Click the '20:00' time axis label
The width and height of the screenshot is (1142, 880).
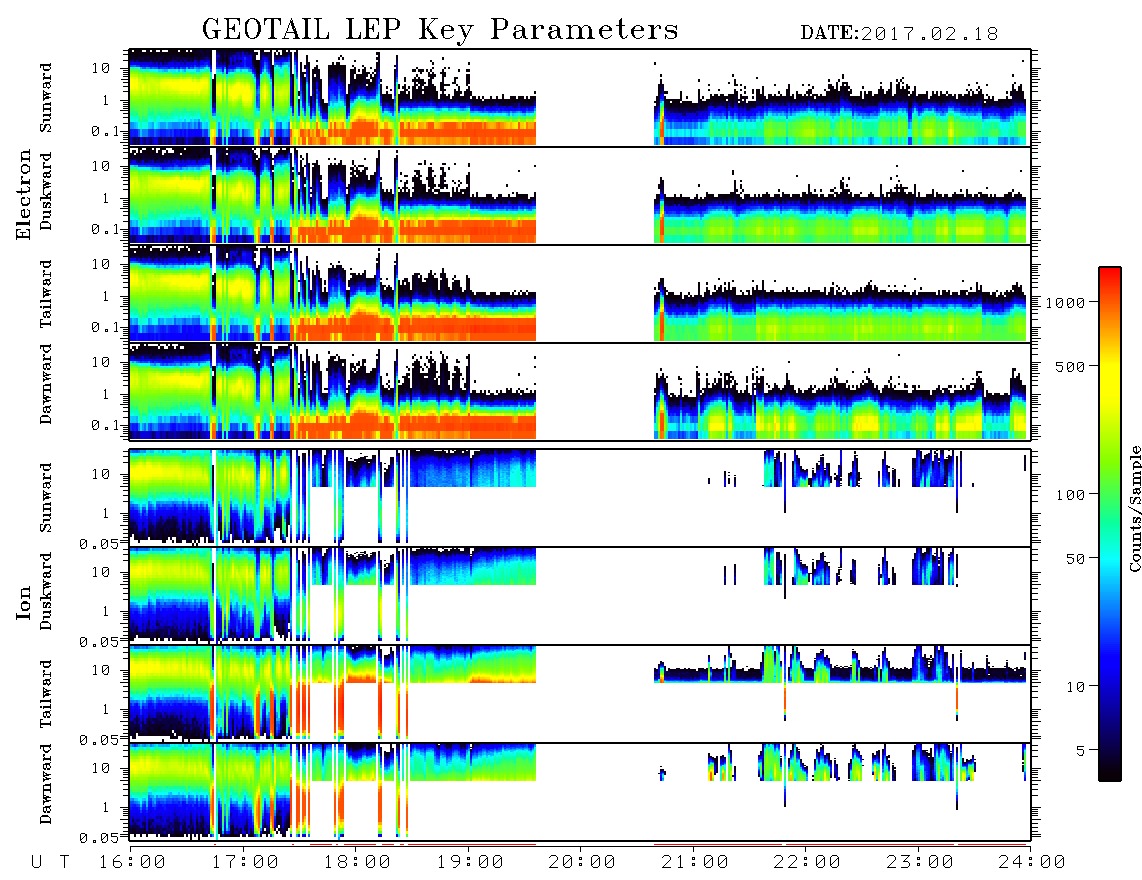pyautogui.click(x=583, y=863)
